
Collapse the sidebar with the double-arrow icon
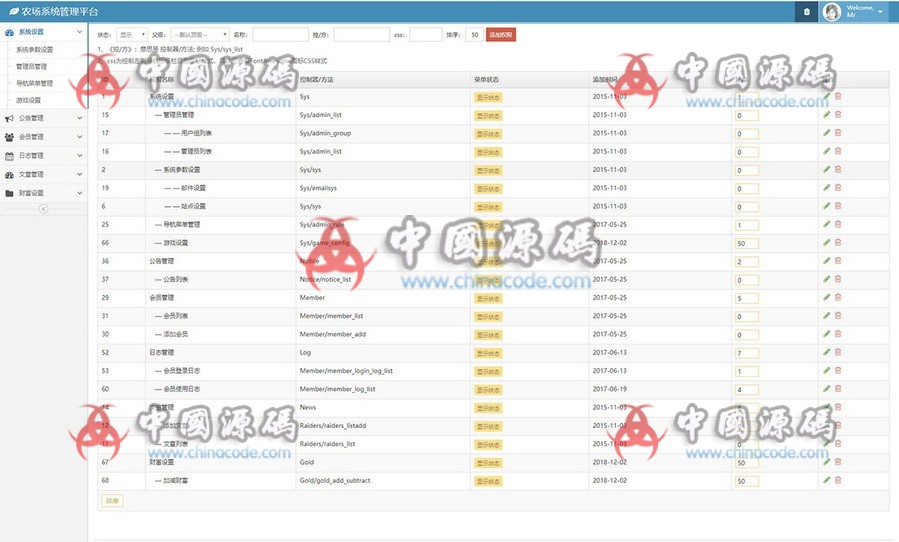(43, 209)
